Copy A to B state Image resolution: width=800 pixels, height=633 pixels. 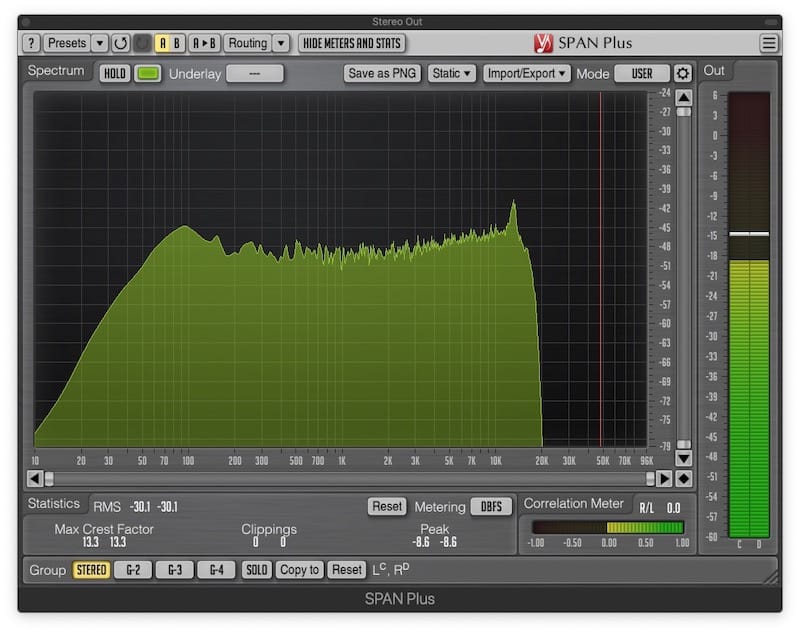[204, 43]
